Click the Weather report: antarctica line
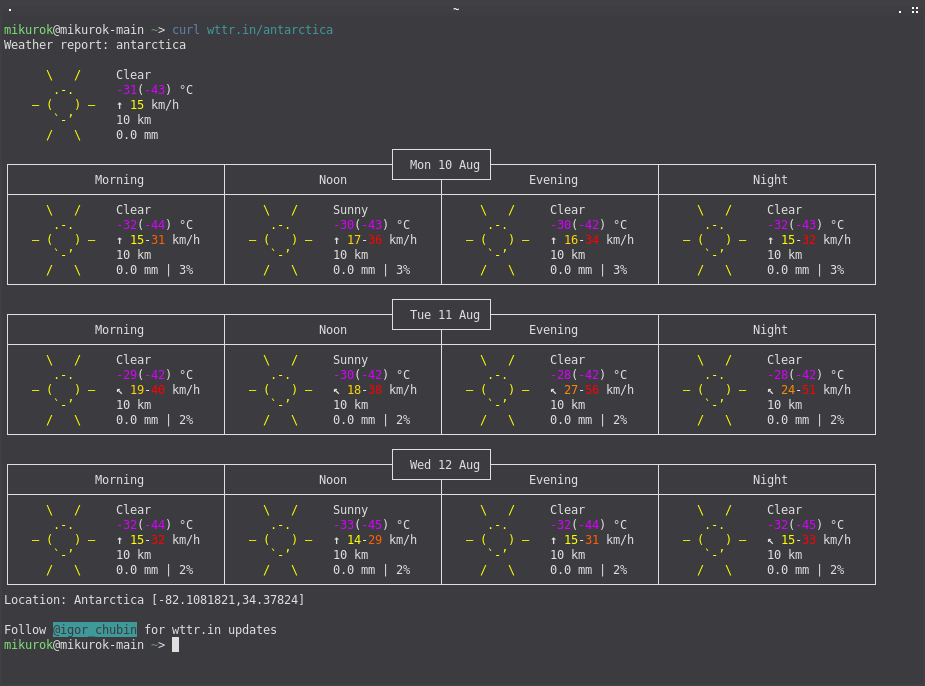 click(x=95, y=45)
